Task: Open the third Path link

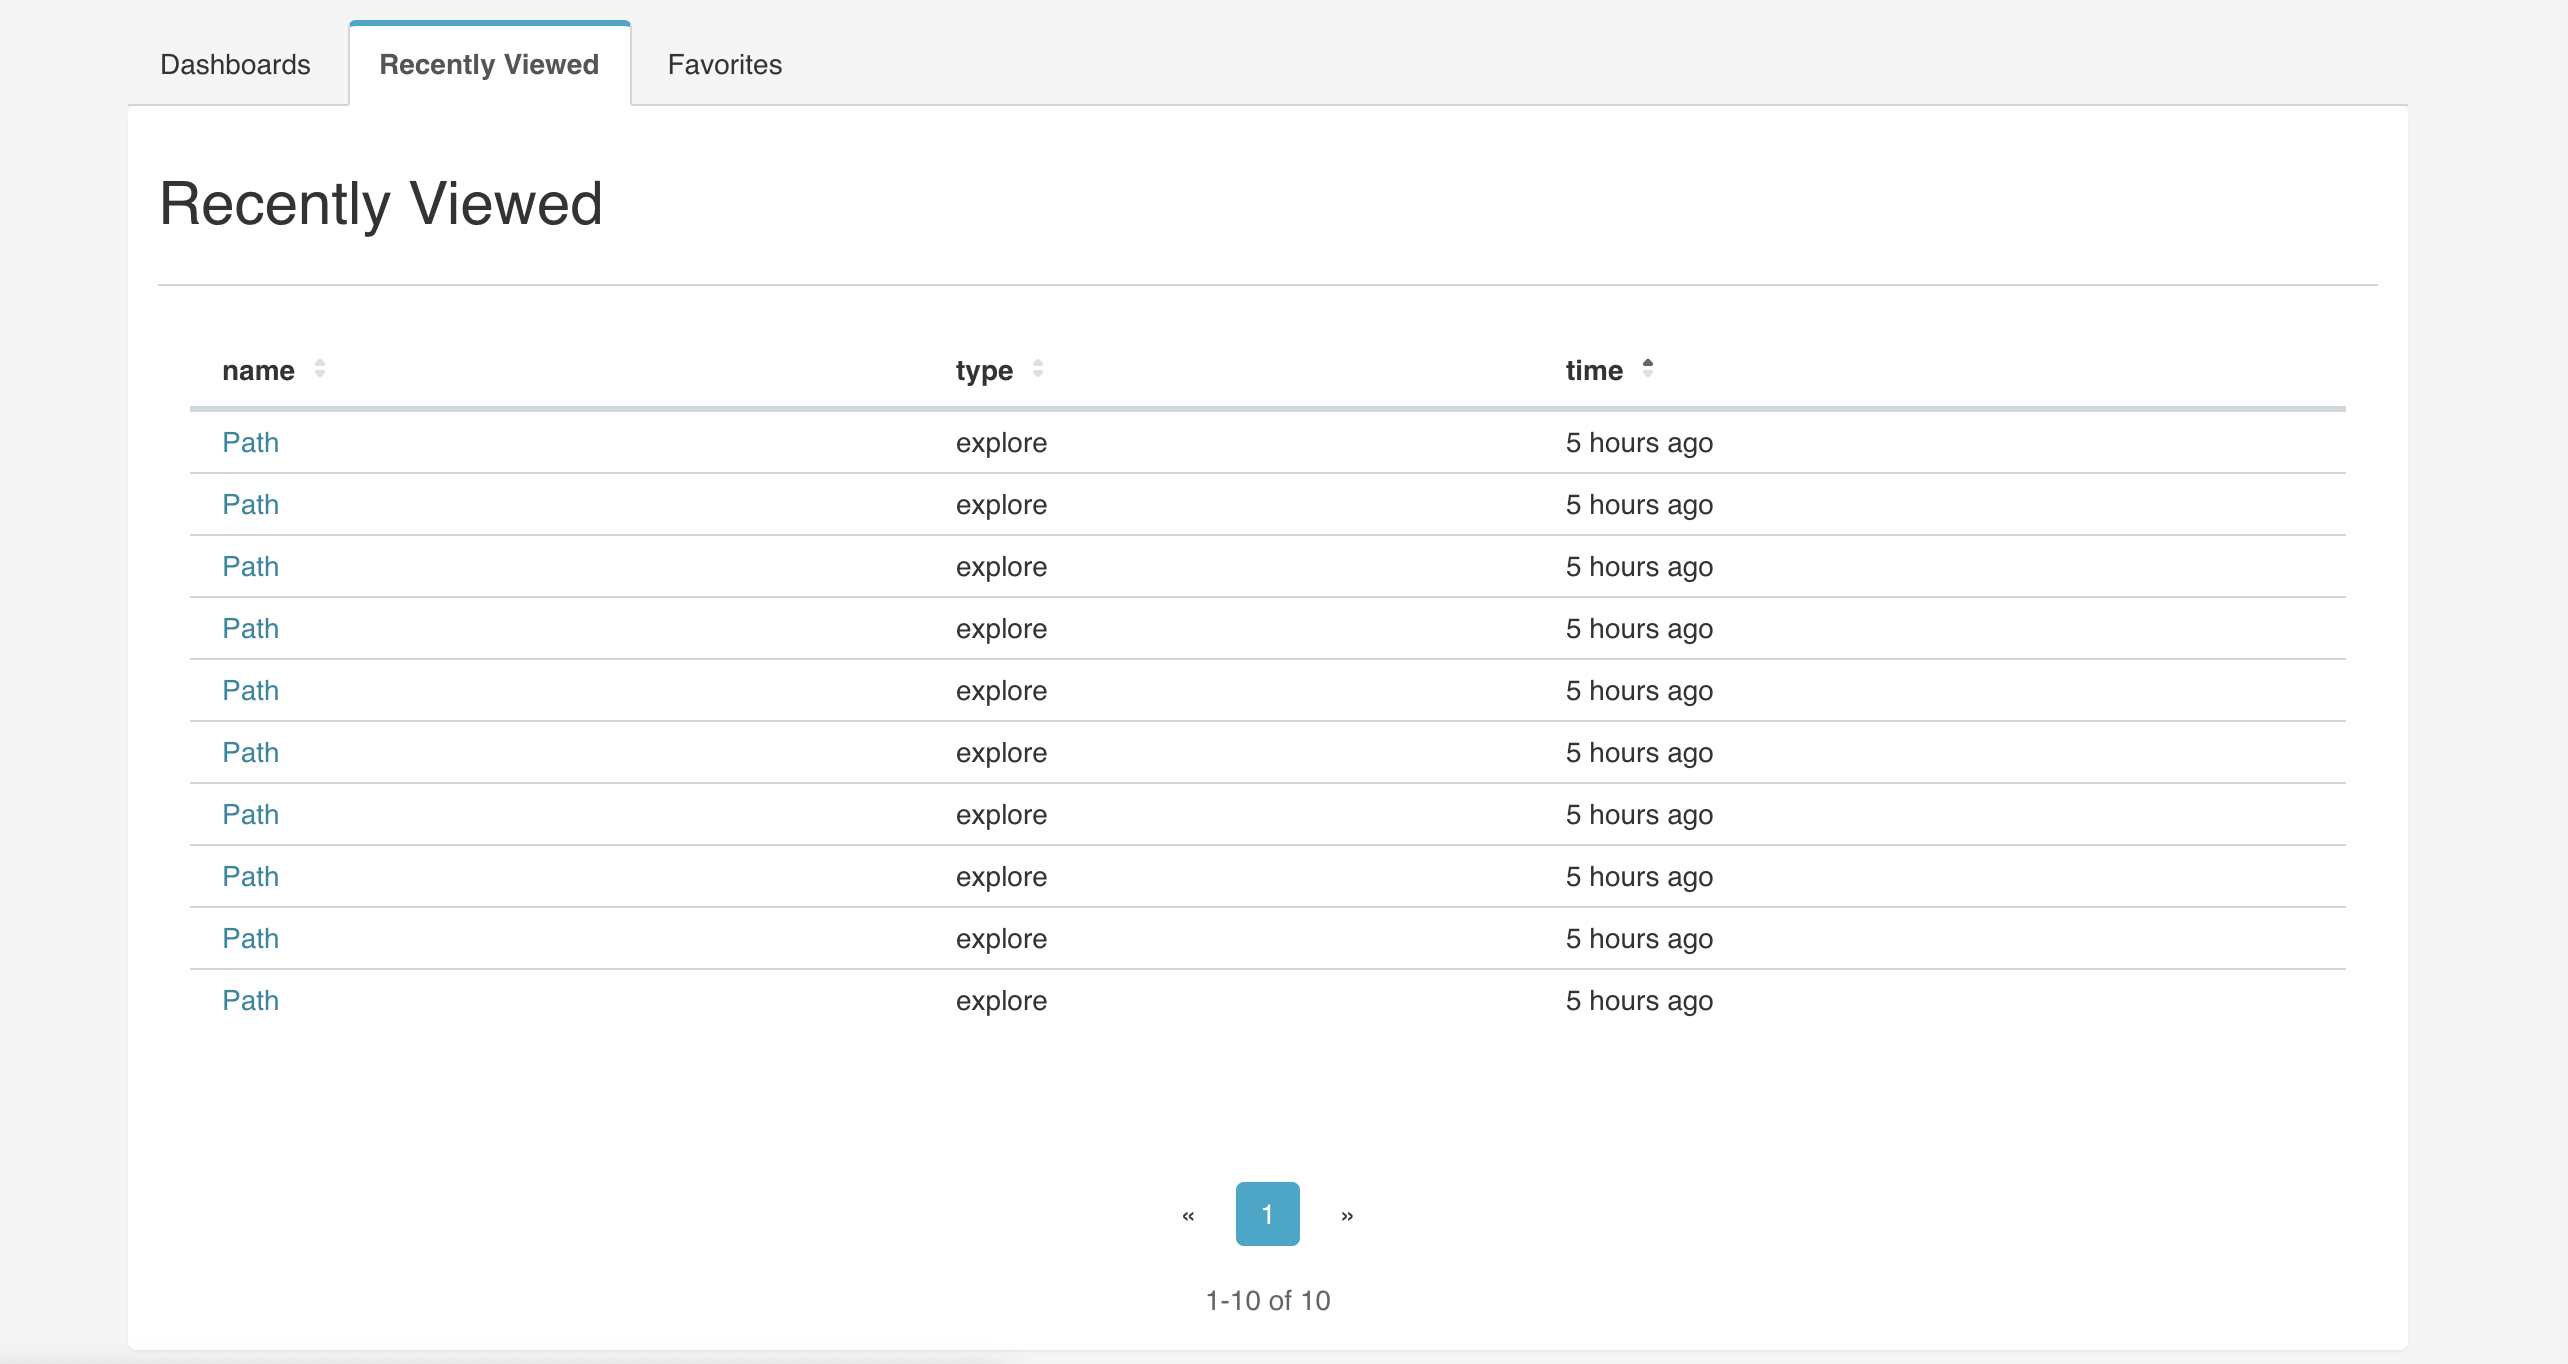Action: pyautogui.click(x=250, y=567)
